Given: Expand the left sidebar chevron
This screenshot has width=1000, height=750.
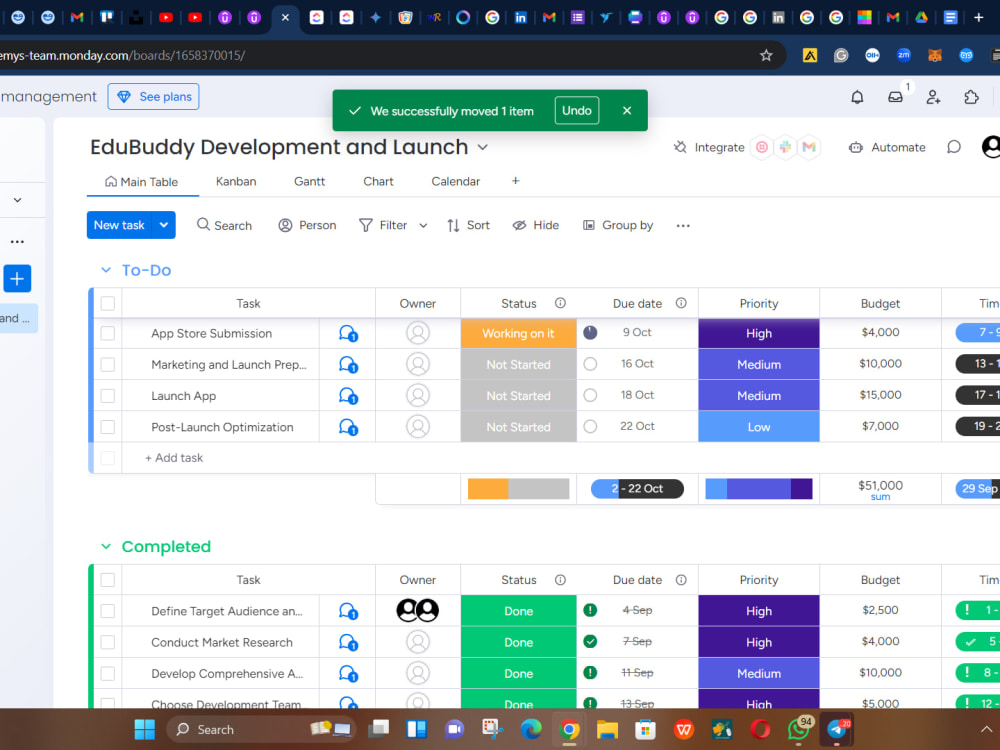Looking at the screenshot, I should (18, 200).
